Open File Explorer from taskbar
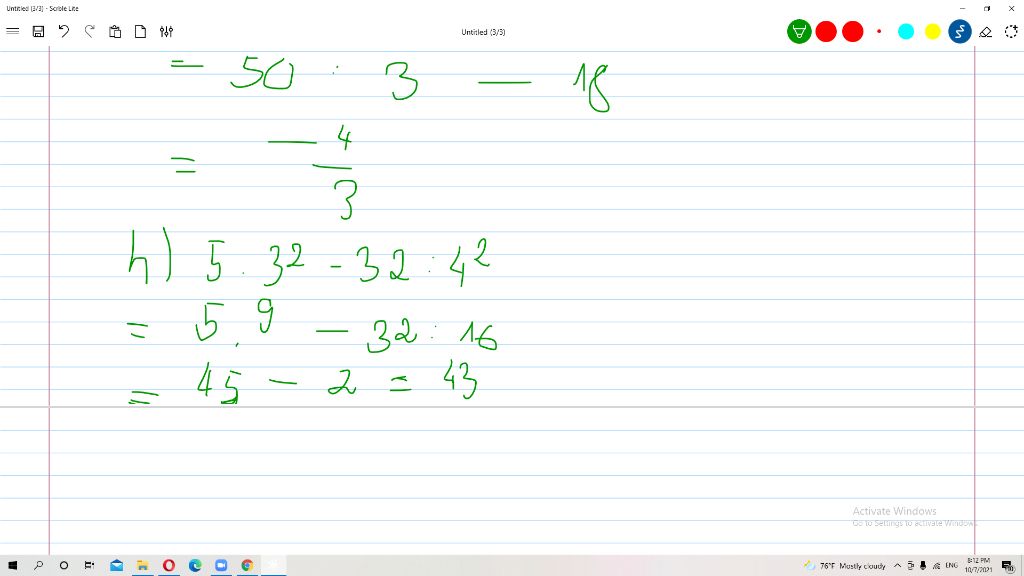 142,566
